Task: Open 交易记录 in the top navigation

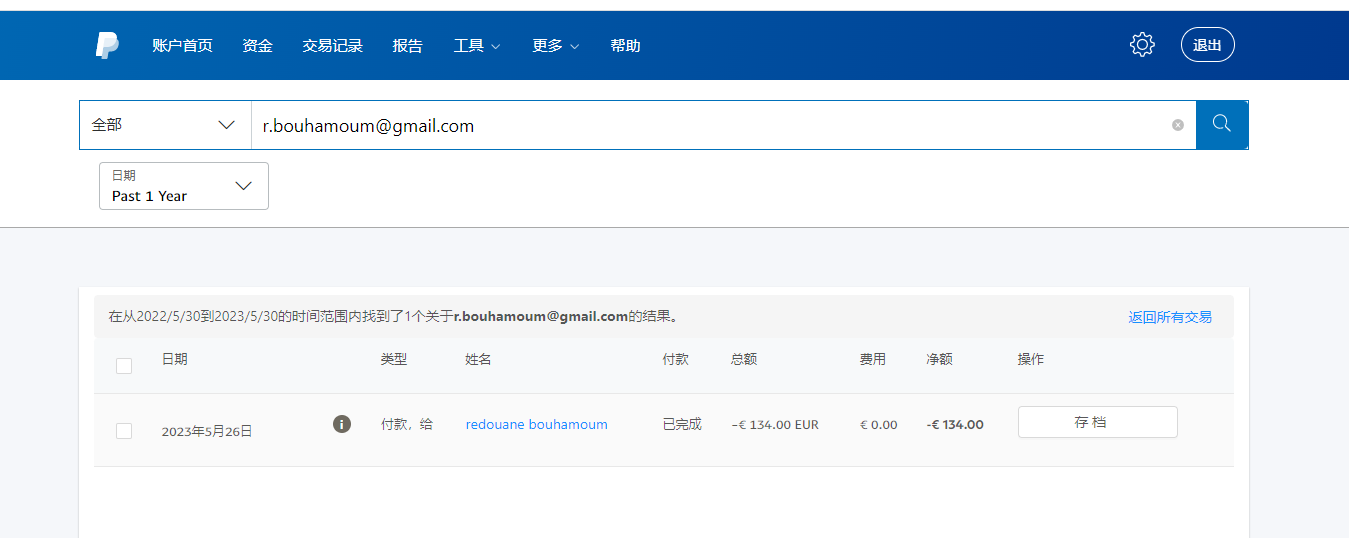Action: [332, 46]
